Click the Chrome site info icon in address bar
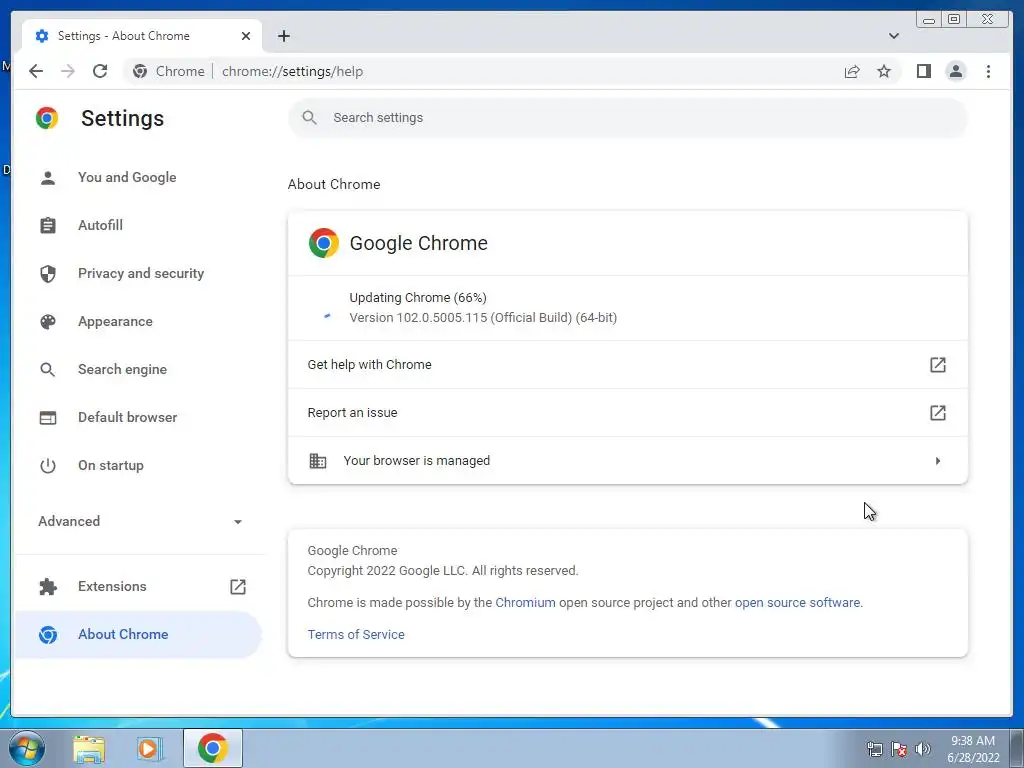This screenshot has width=1024, height=768. coord(140,71)
